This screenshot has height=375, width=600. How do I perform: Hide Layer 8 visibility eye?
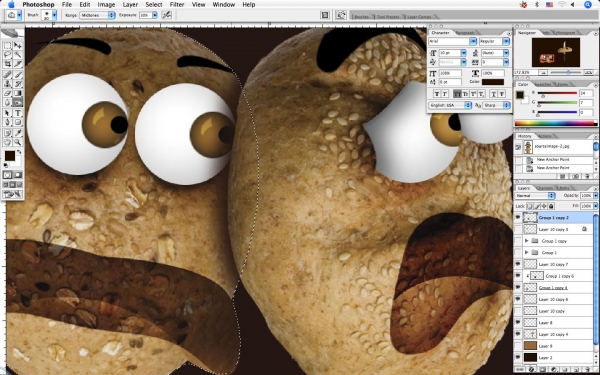coord(518,323)
